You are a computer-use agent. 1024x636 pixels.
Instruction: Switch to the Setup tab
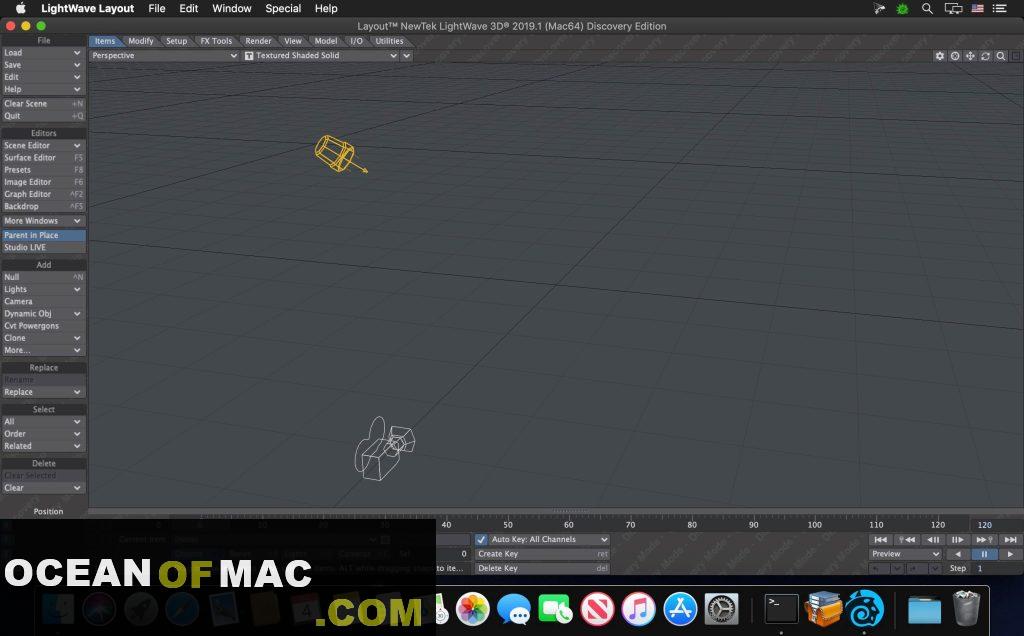tap(176, 40)
